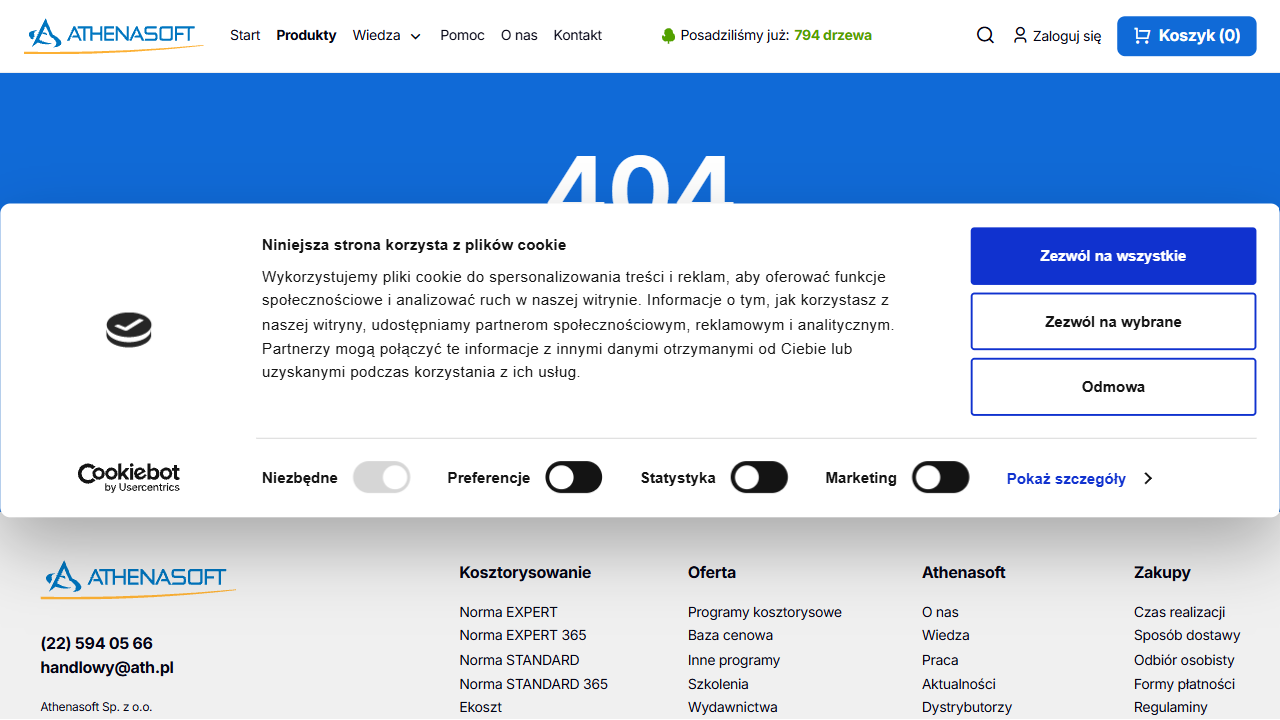Toggle the Niezbędne cookies switch
Image resolution: width=1280 pixels, height=720 pixels.
click(x=382, y=478)
